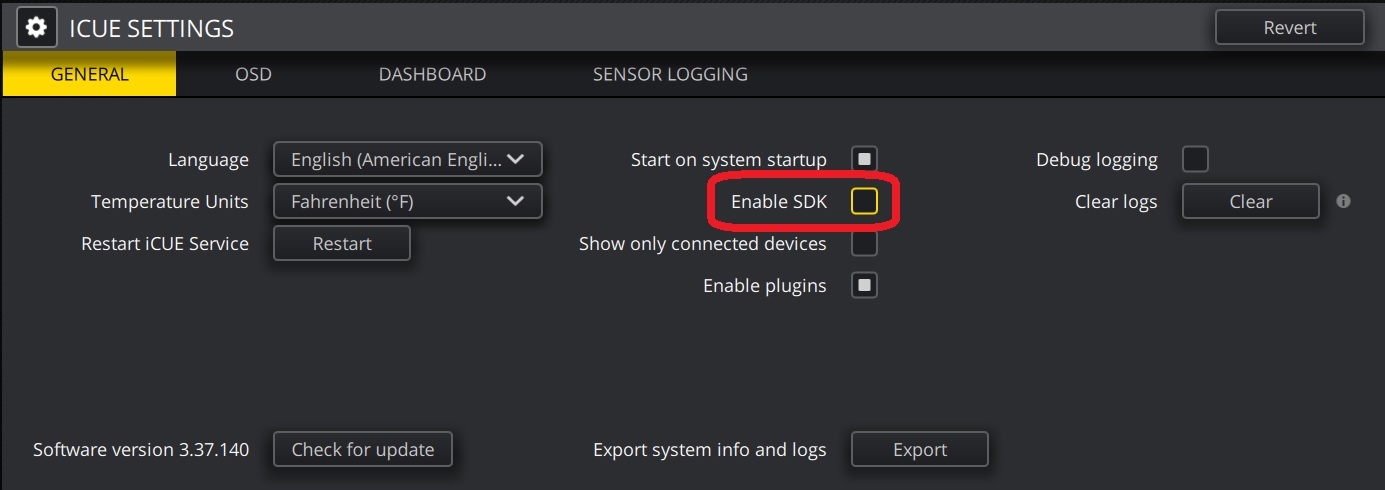Go to Sensor Logging tab
The height and width of the screenshot is (490, 1385).
point(670,74)
